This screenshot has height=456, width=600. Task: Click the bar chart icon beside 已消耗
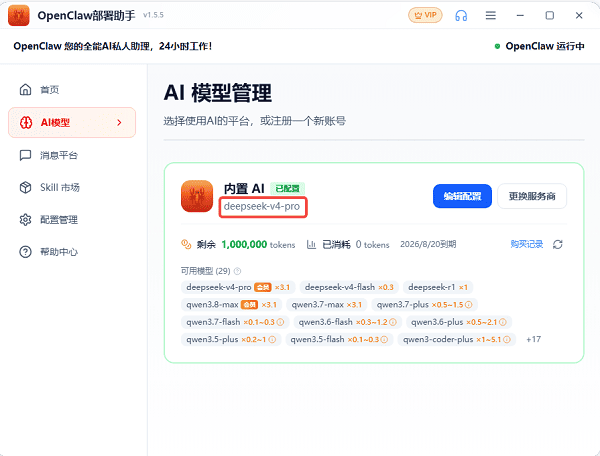[x=311, y=244]
